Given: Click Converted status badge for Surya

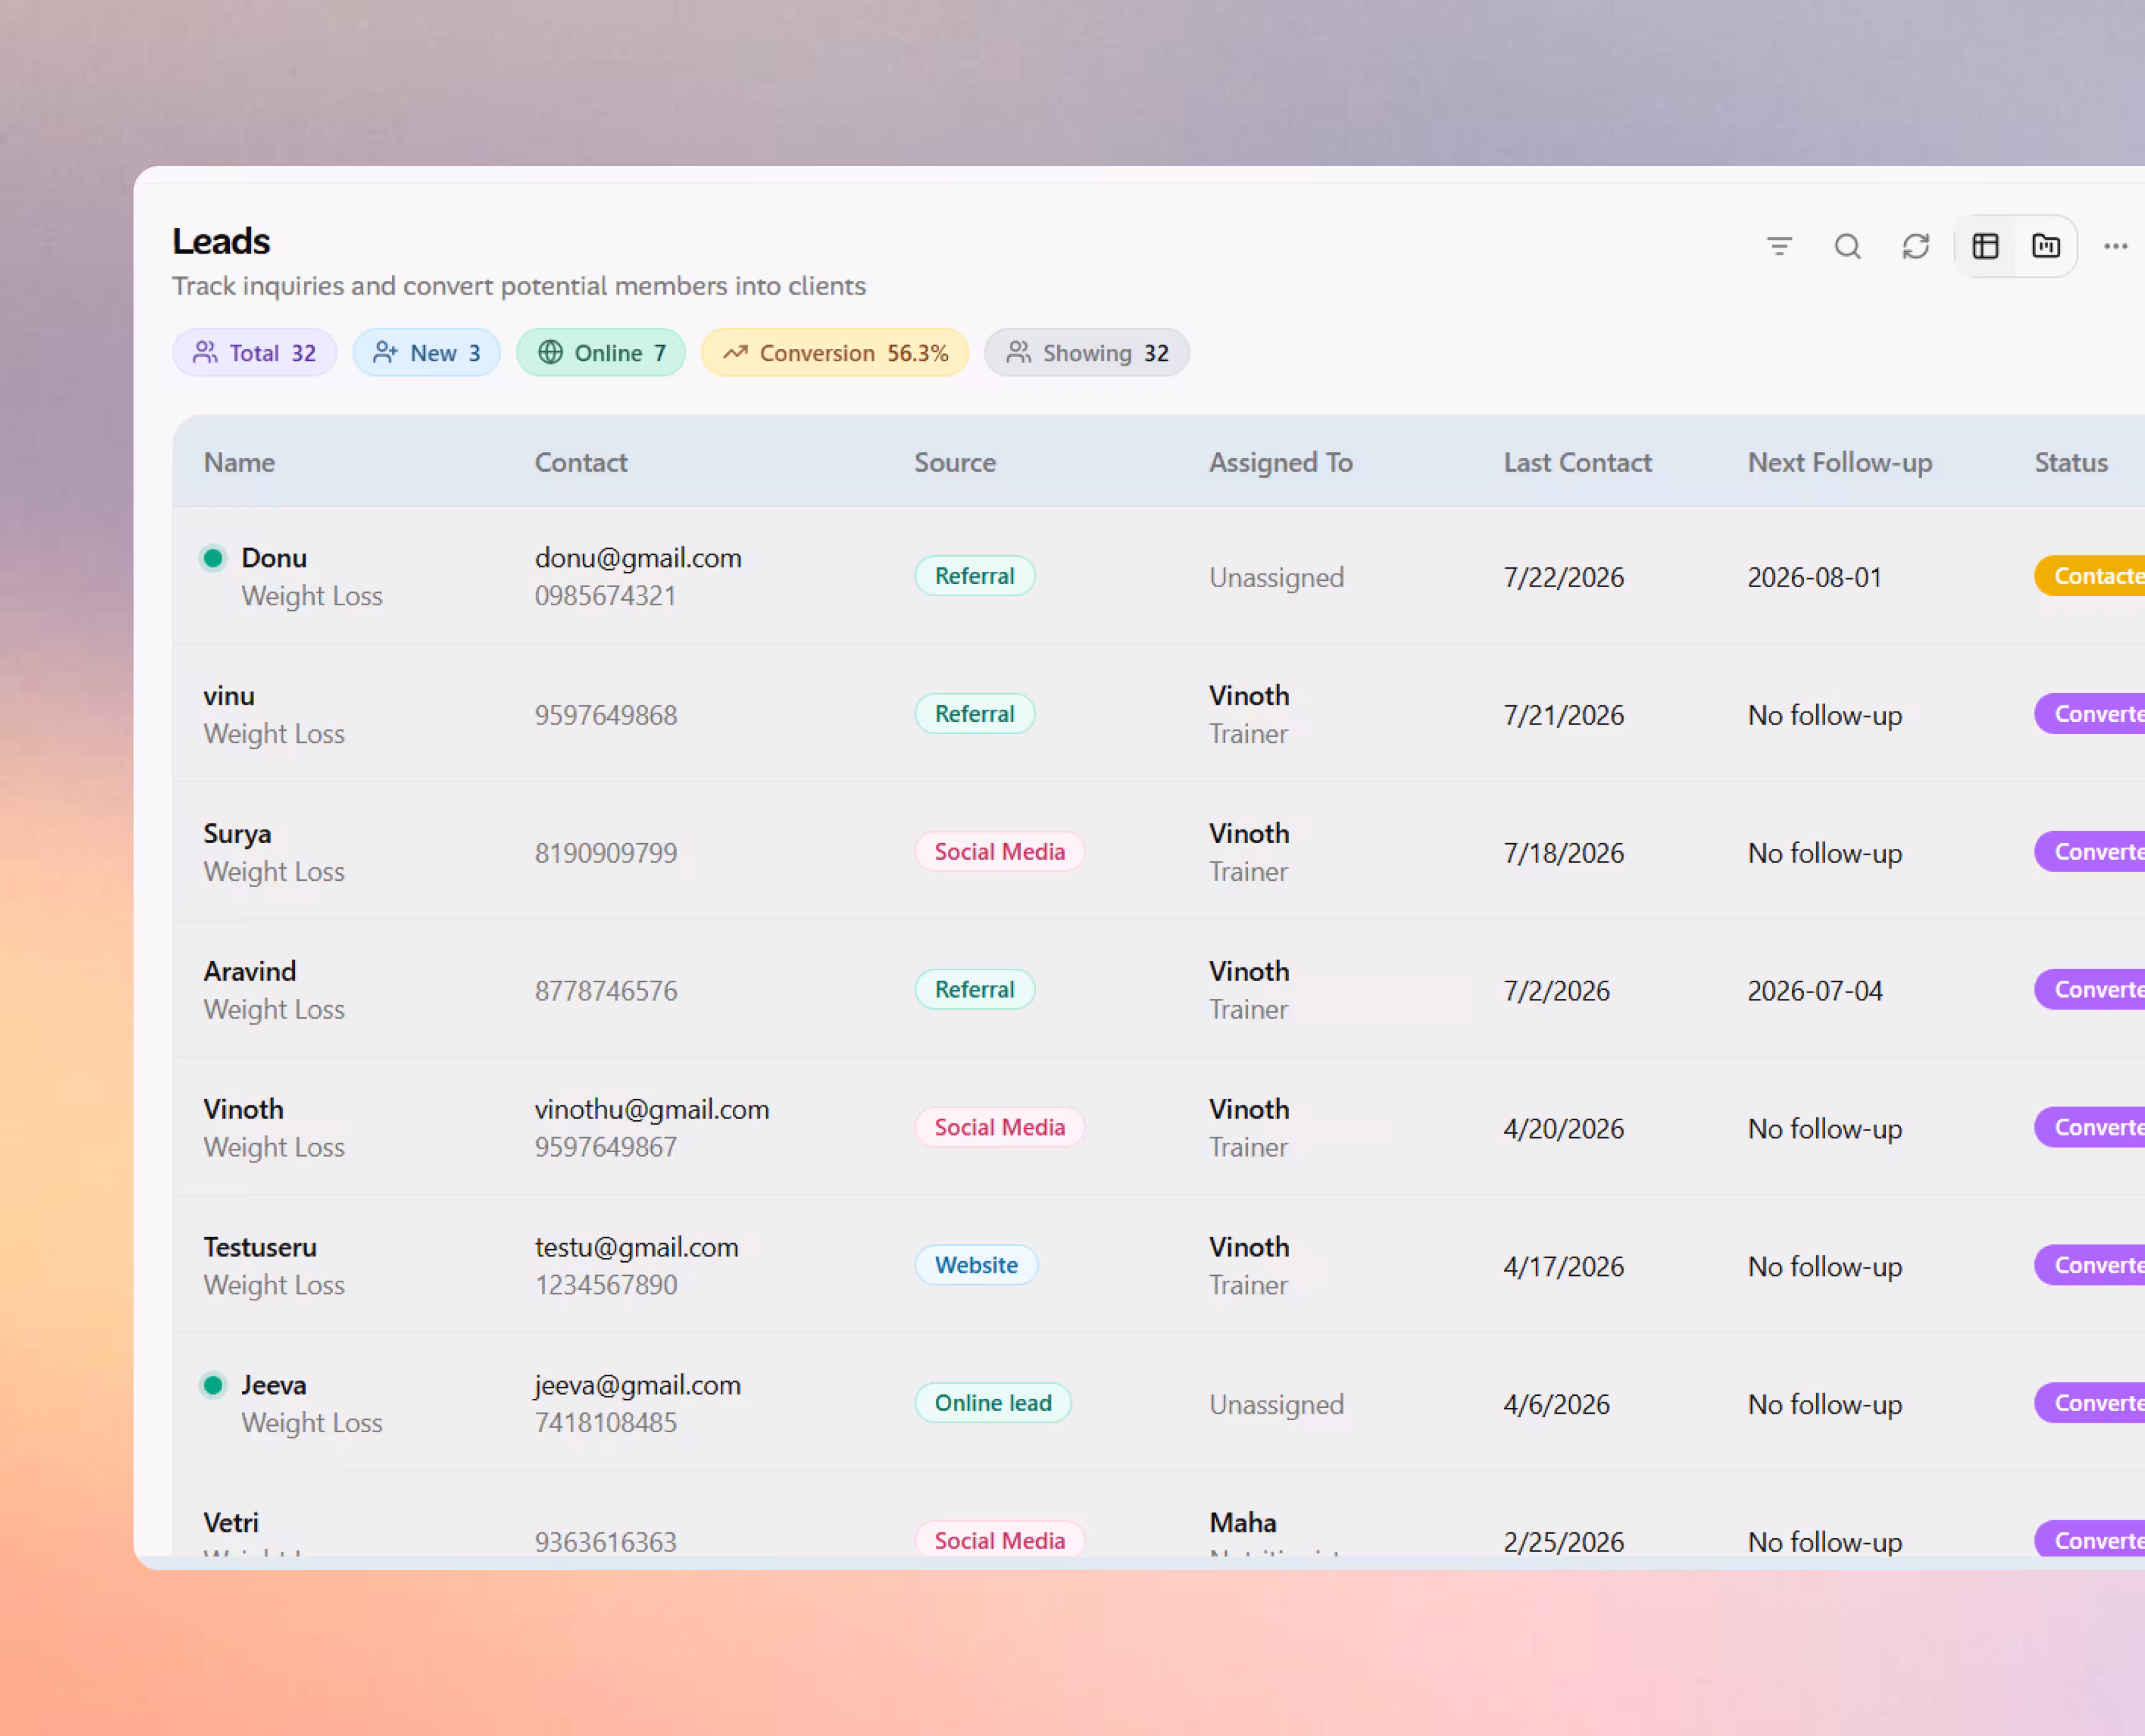Looking at the screenshot, I should [2089, 852].
